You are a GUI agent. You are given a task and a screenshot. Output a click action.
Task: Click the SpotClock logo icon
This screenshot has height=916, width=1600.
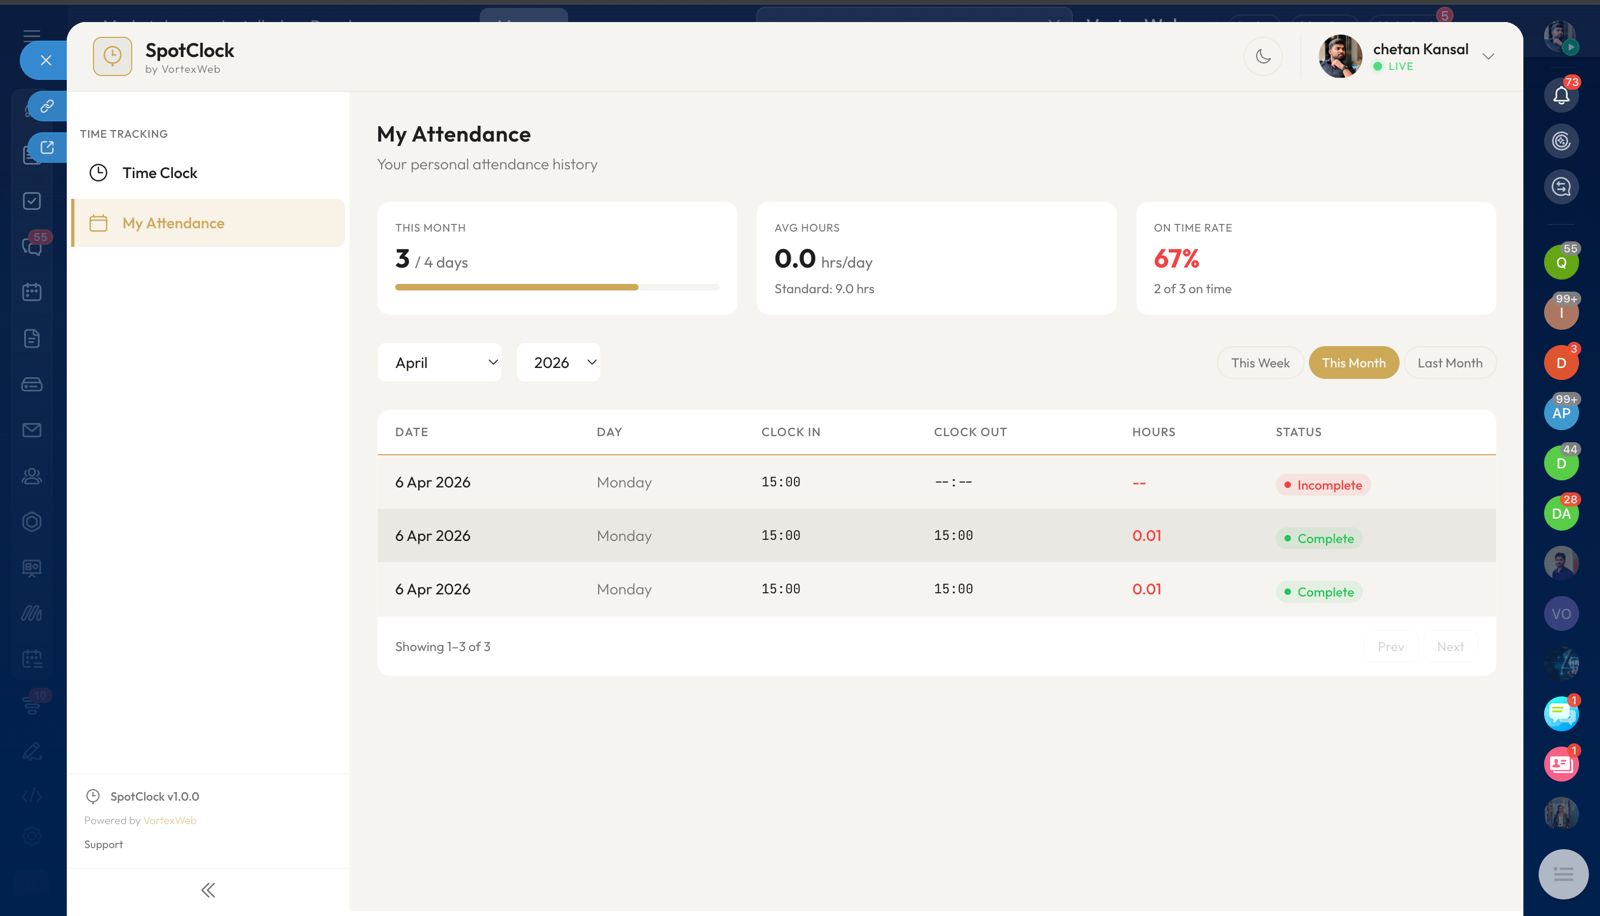coord(112,57)
